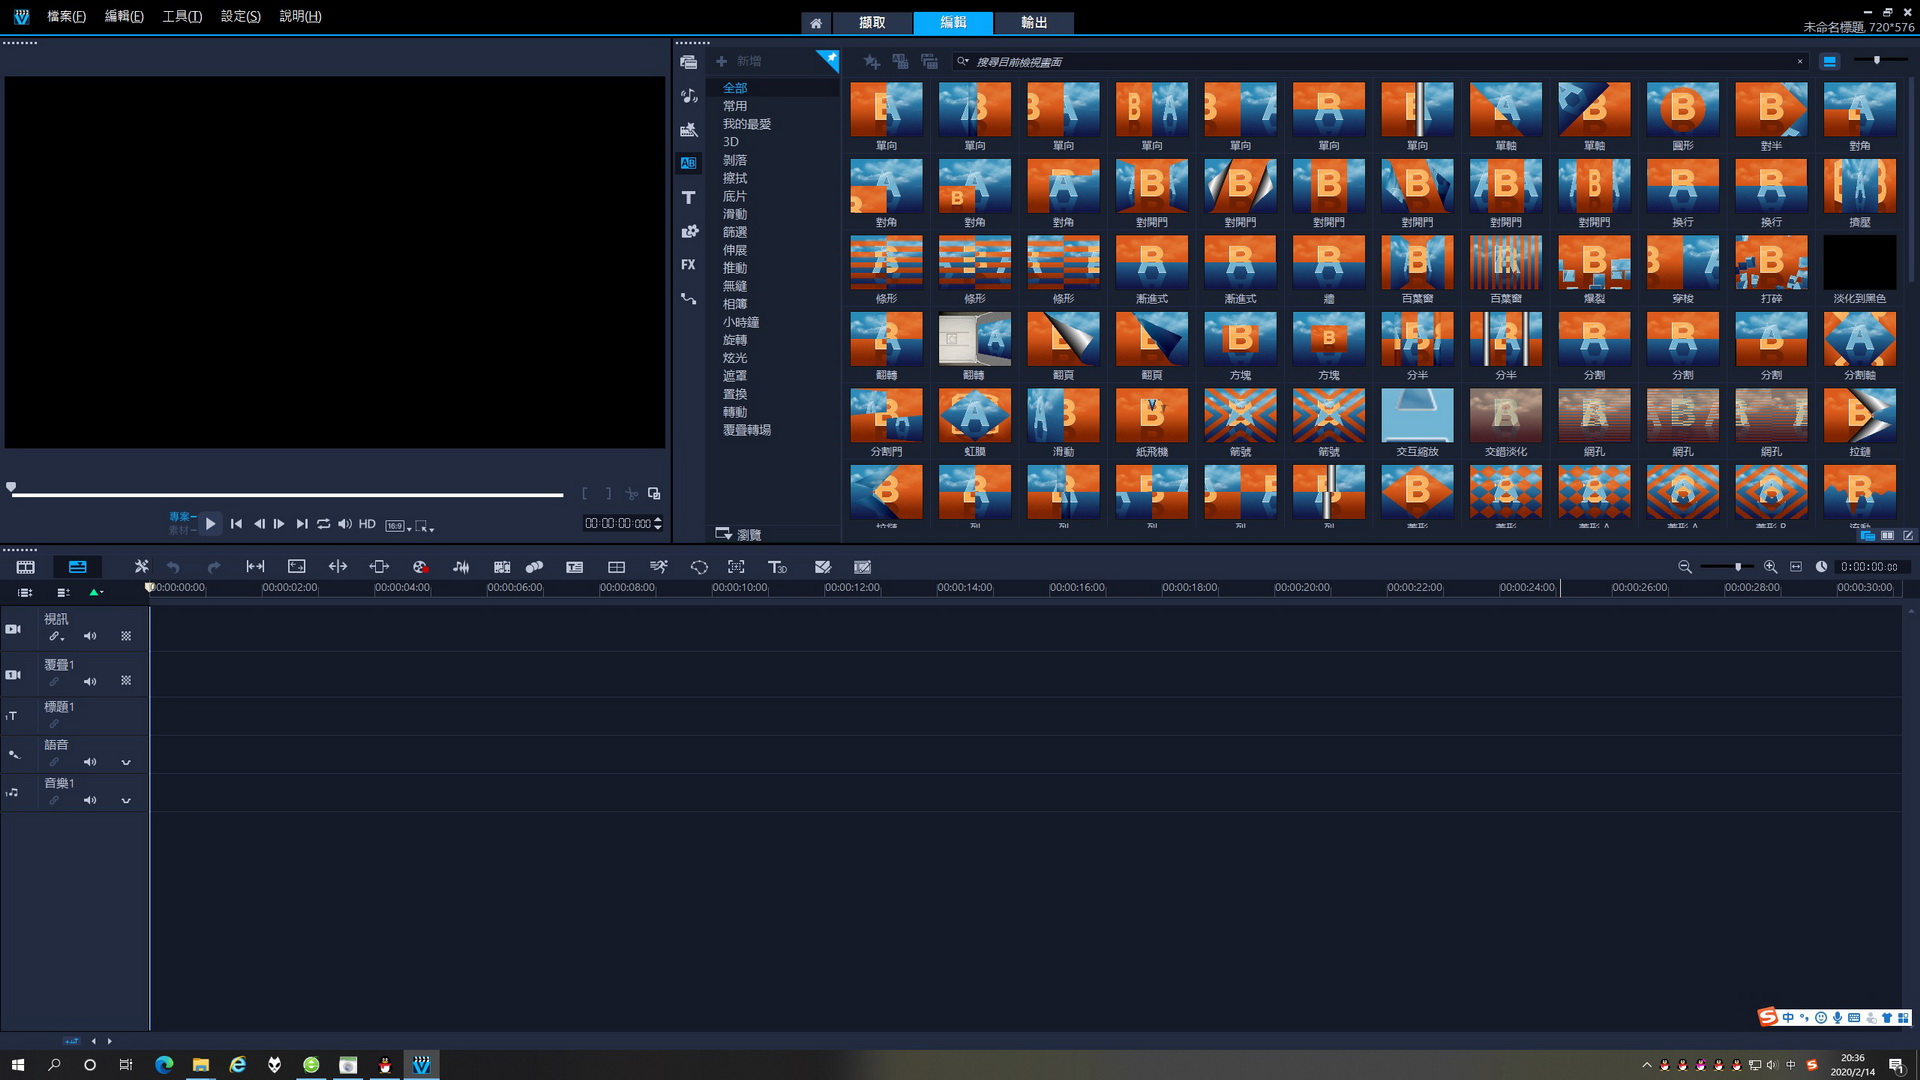Screen dimensions: 1920x1080
Task: Open the 編輯(E) menu
Action: coord(124,17)
